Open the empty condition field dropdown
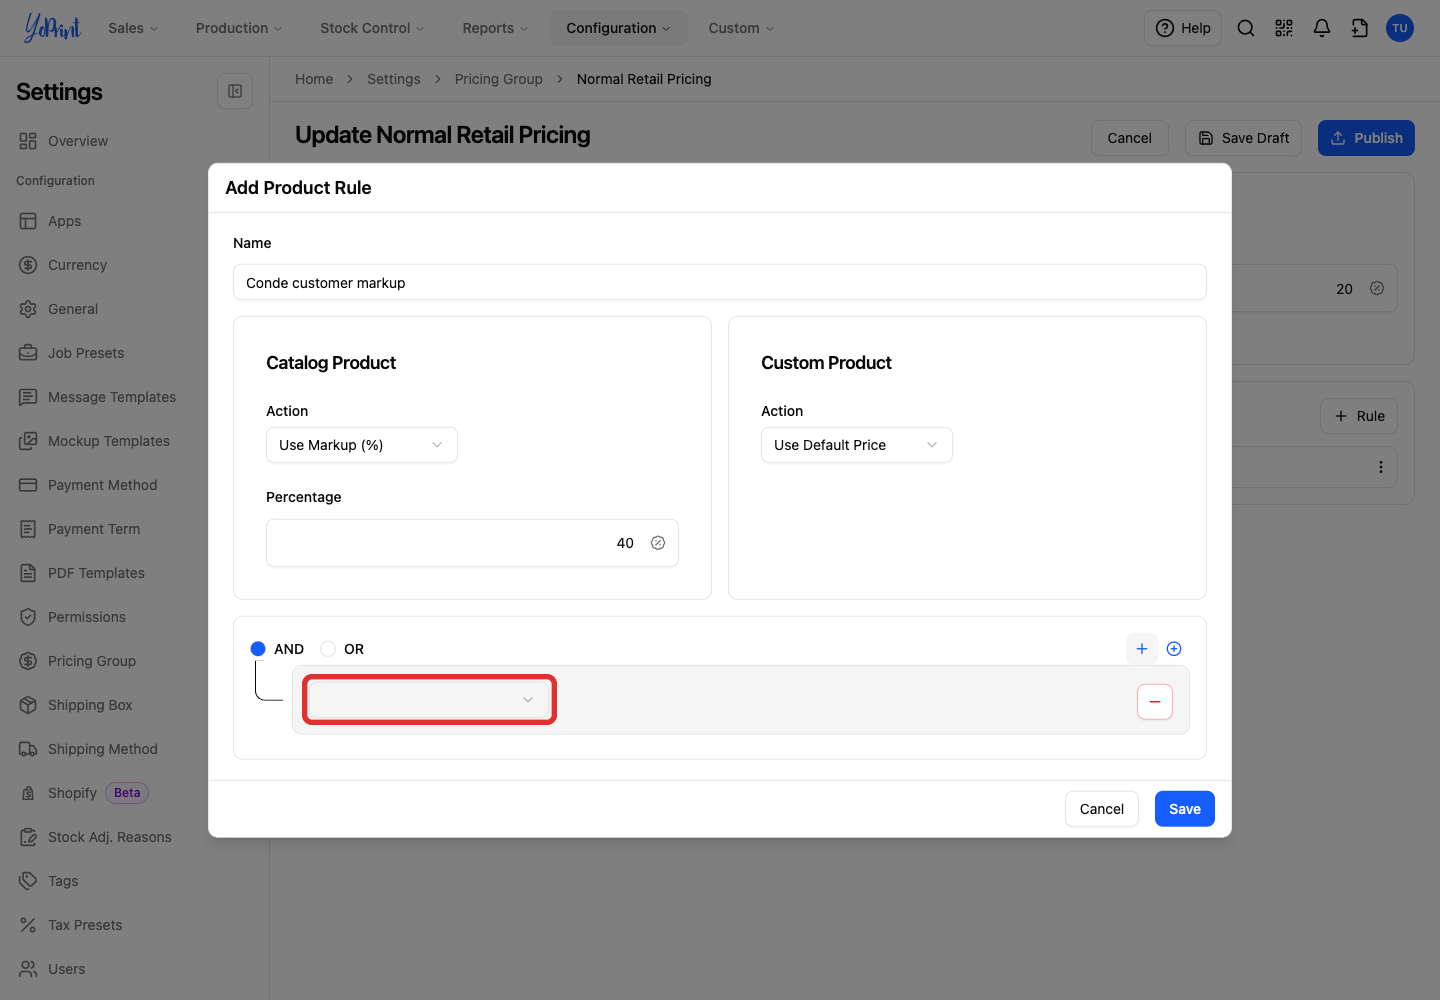Screen dimensions: 1440x1000 point(429,700)
